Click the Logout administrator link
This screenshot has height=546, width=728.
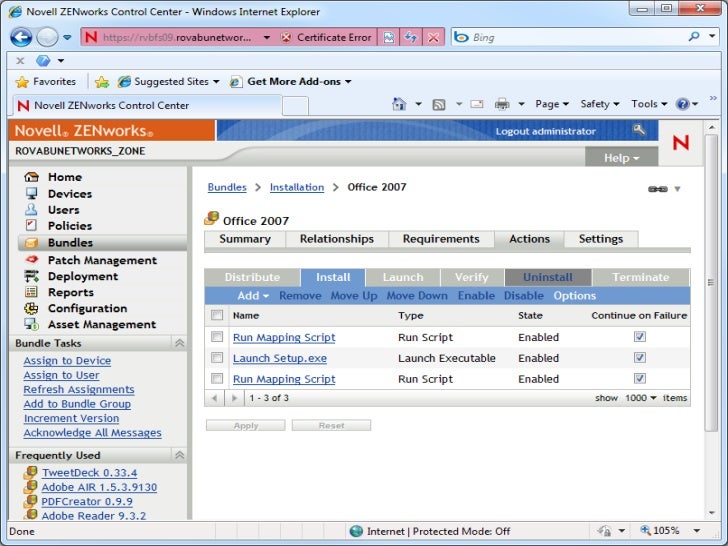(x=546, y=131)
